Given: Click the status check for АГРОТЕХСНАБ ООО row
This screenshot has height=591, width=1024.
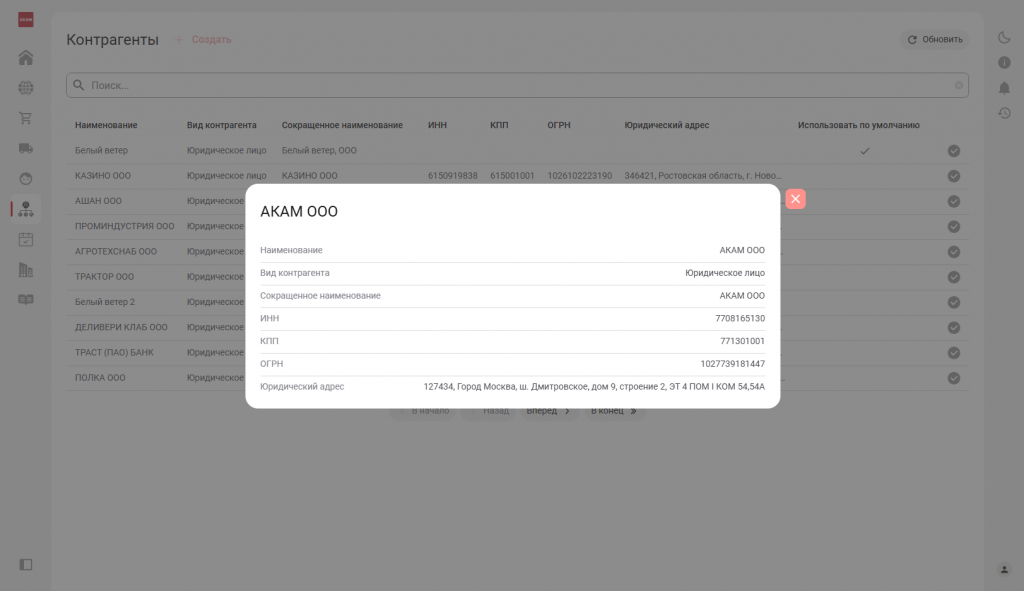Looking at the screenshot, I should pyautogui.click(x=953, y=252).
